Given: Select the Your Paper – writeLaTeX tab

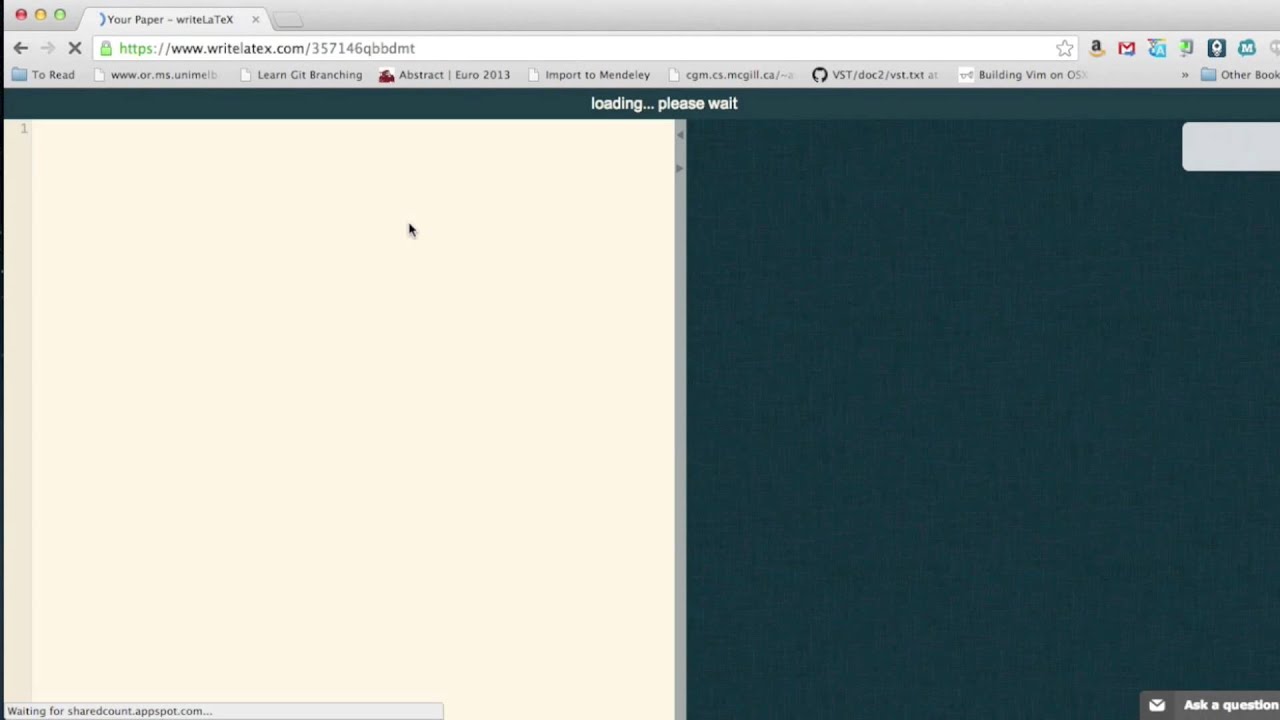Looking at the screenshot, I should pyautogui.click(x=170, y=19).
